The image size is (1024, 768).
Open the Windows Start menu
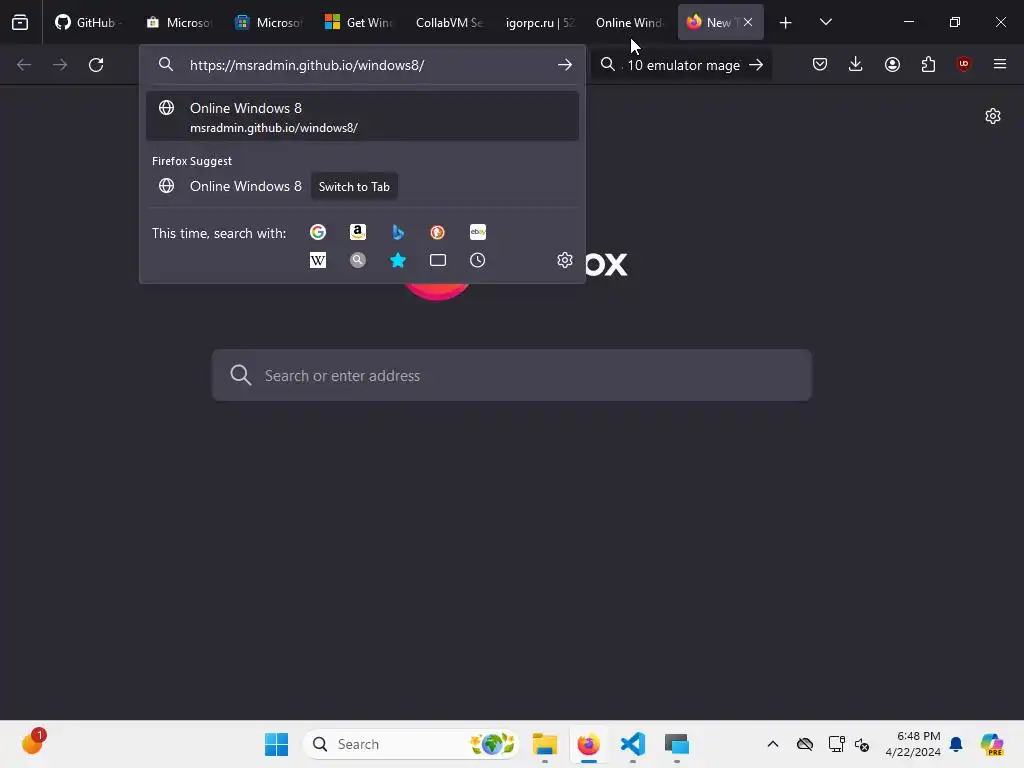(276, 744)
